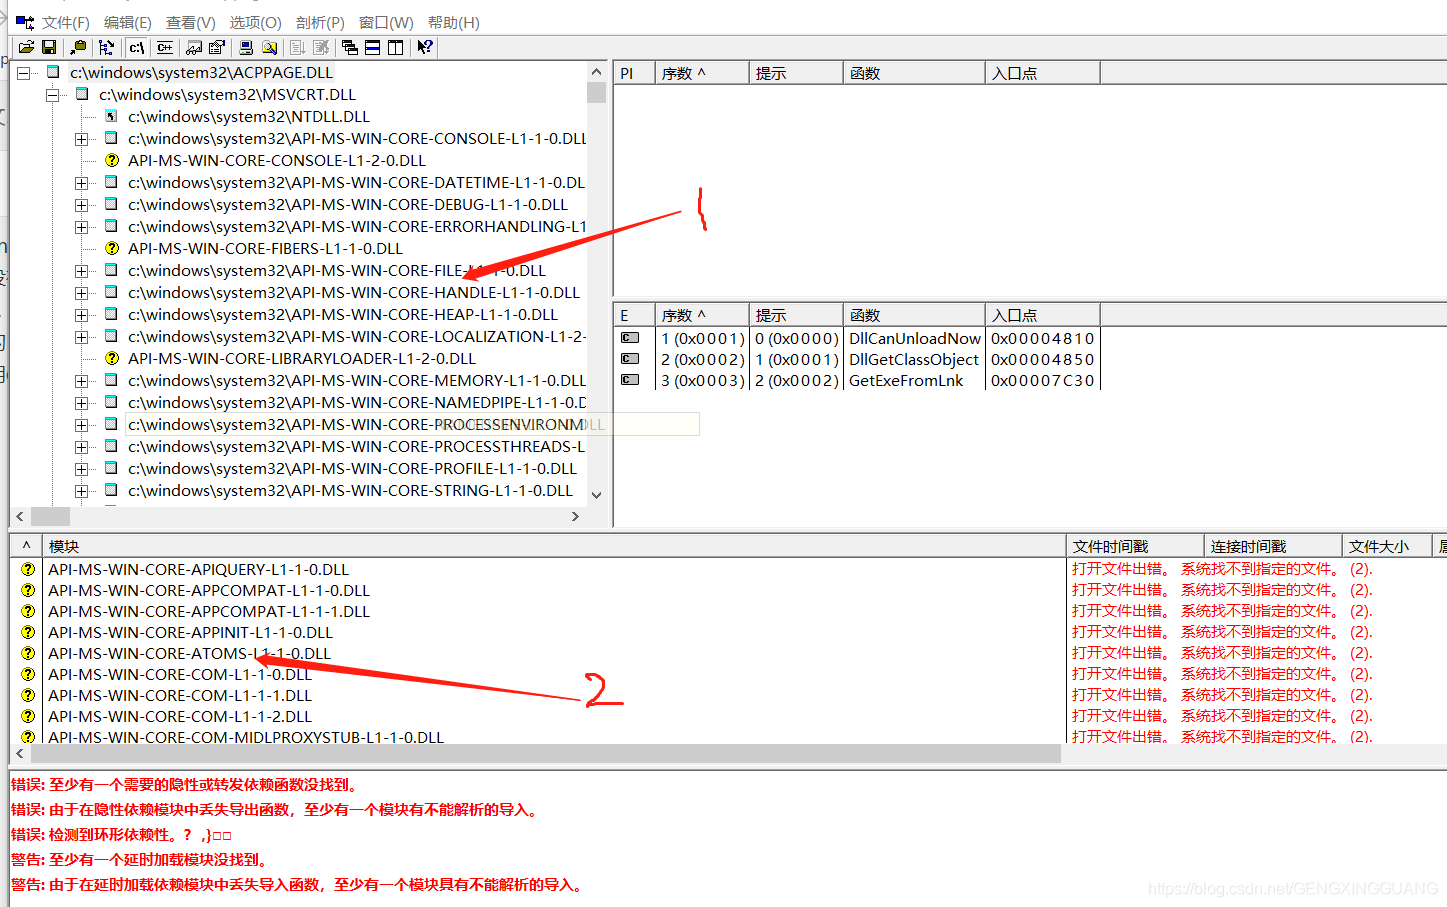Viewport: 1447px width, 907px height.
Task: Select API-MS-WIN-CORE-LIBRARYLOADER-L1-2-0.DLL tree item
Action: 302,359
